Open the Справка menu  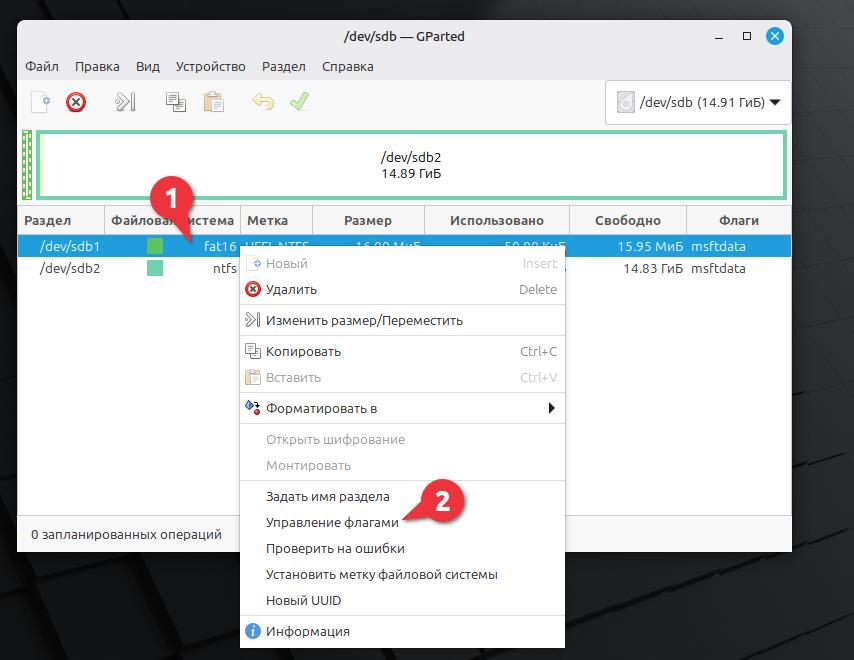[x=347, y=66]
